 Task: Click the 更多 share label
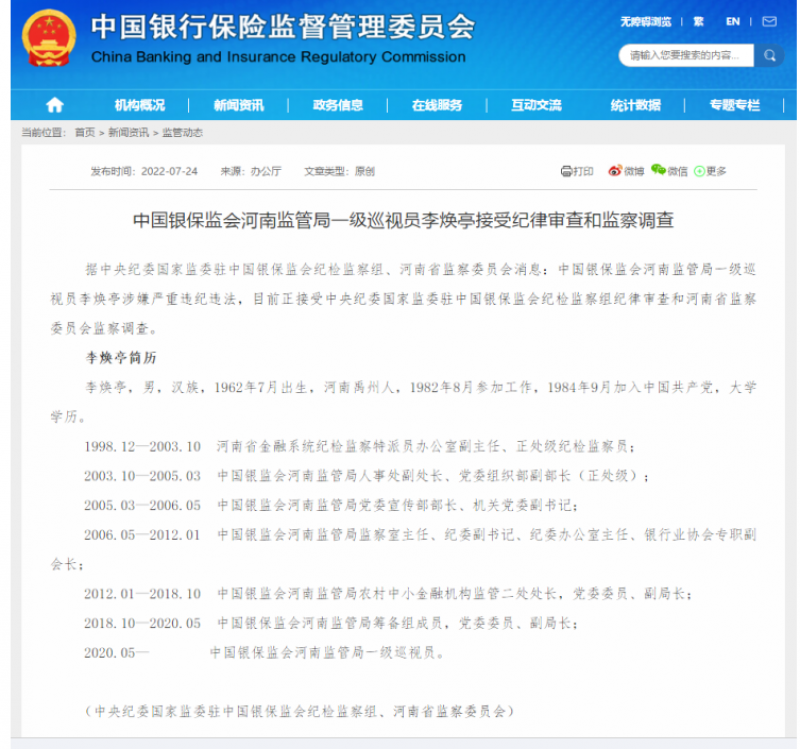pos(716,171)
